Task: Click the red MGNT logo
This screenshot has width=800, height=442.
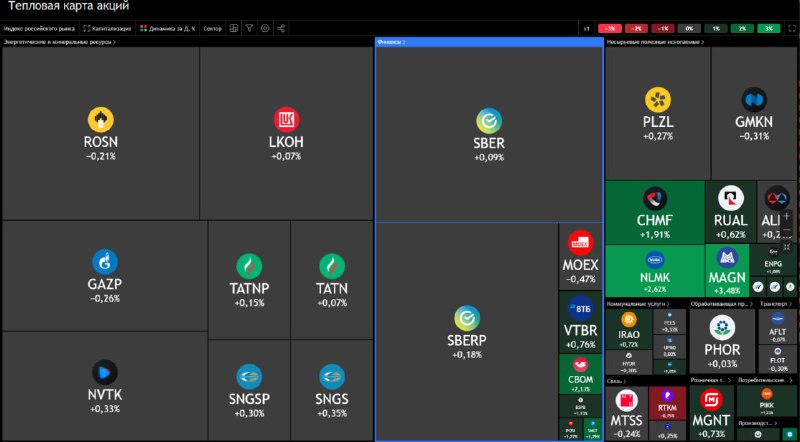Action: tap(711, 401)
